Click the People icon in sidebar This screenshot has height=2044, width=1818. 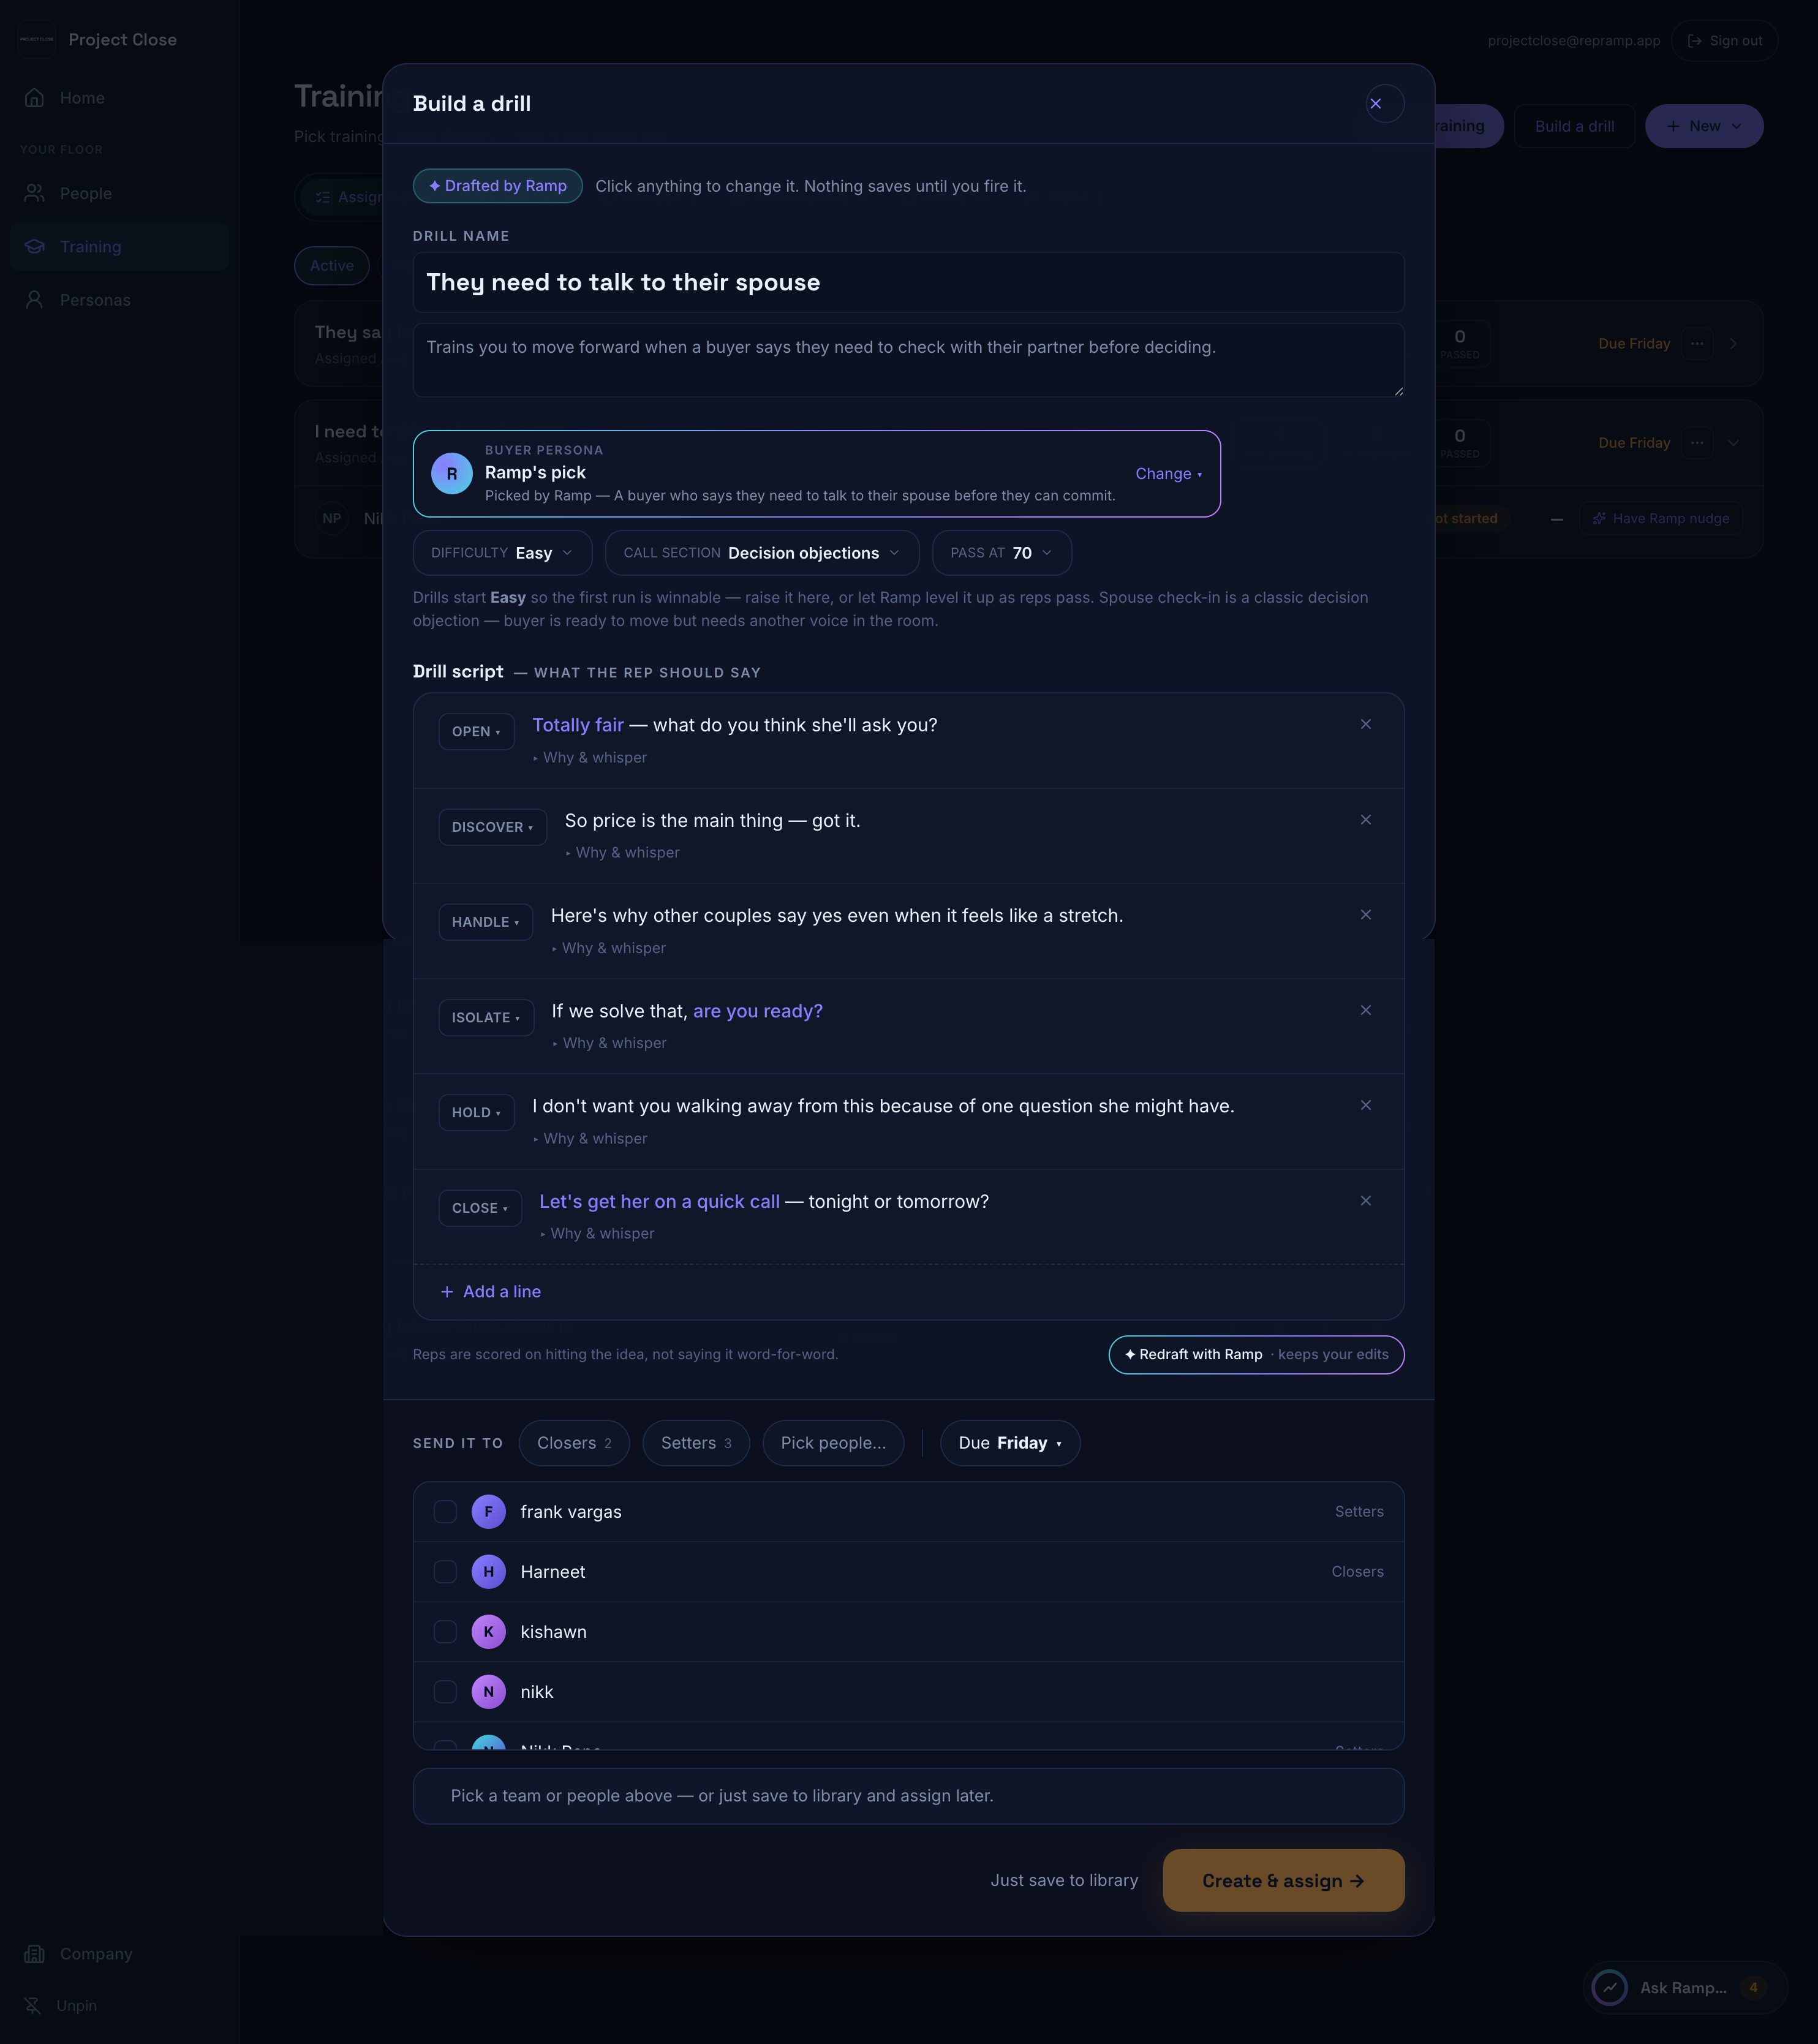coord(35,193)
